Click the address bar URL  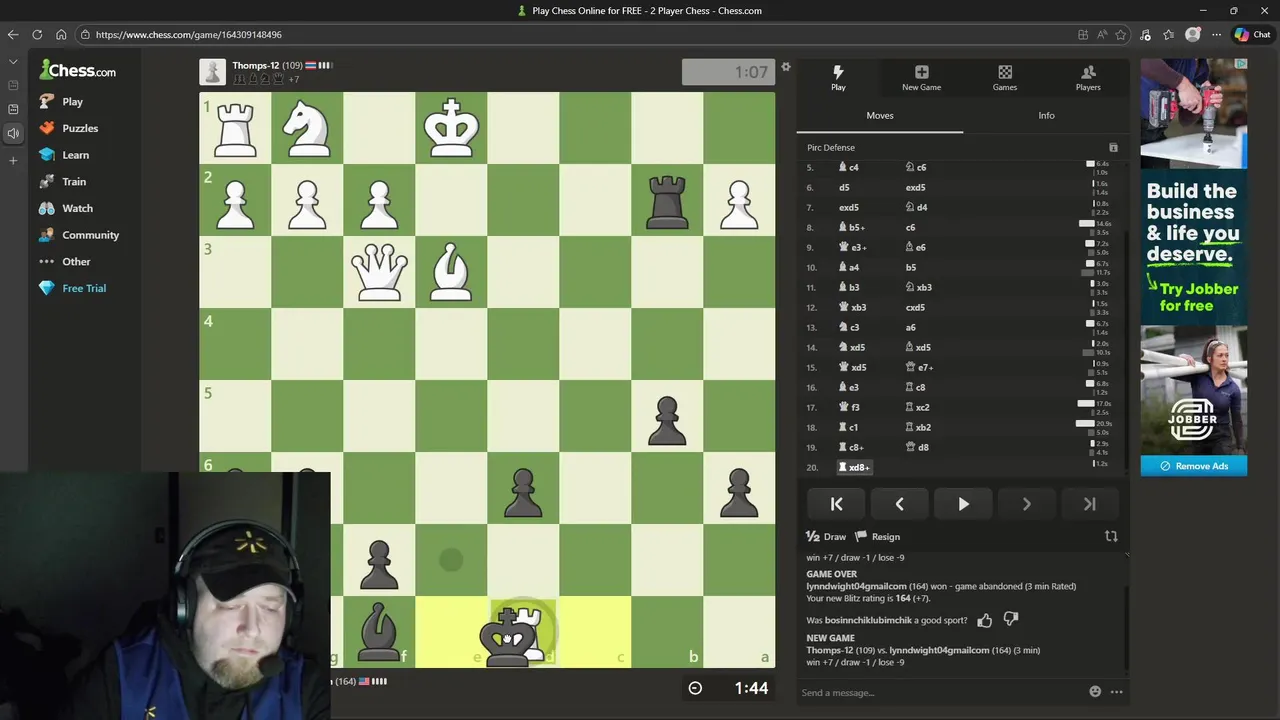pyautogui.click(x=188, y=34)
